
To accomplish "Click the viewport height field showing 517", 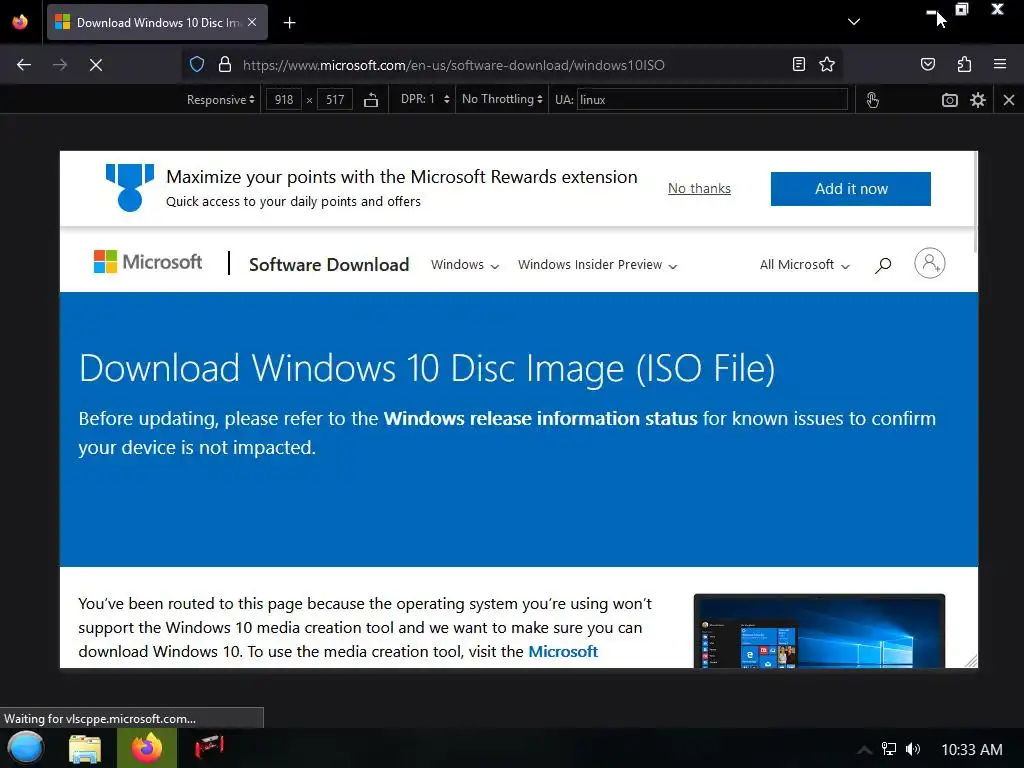I will [x=335, y=100].
